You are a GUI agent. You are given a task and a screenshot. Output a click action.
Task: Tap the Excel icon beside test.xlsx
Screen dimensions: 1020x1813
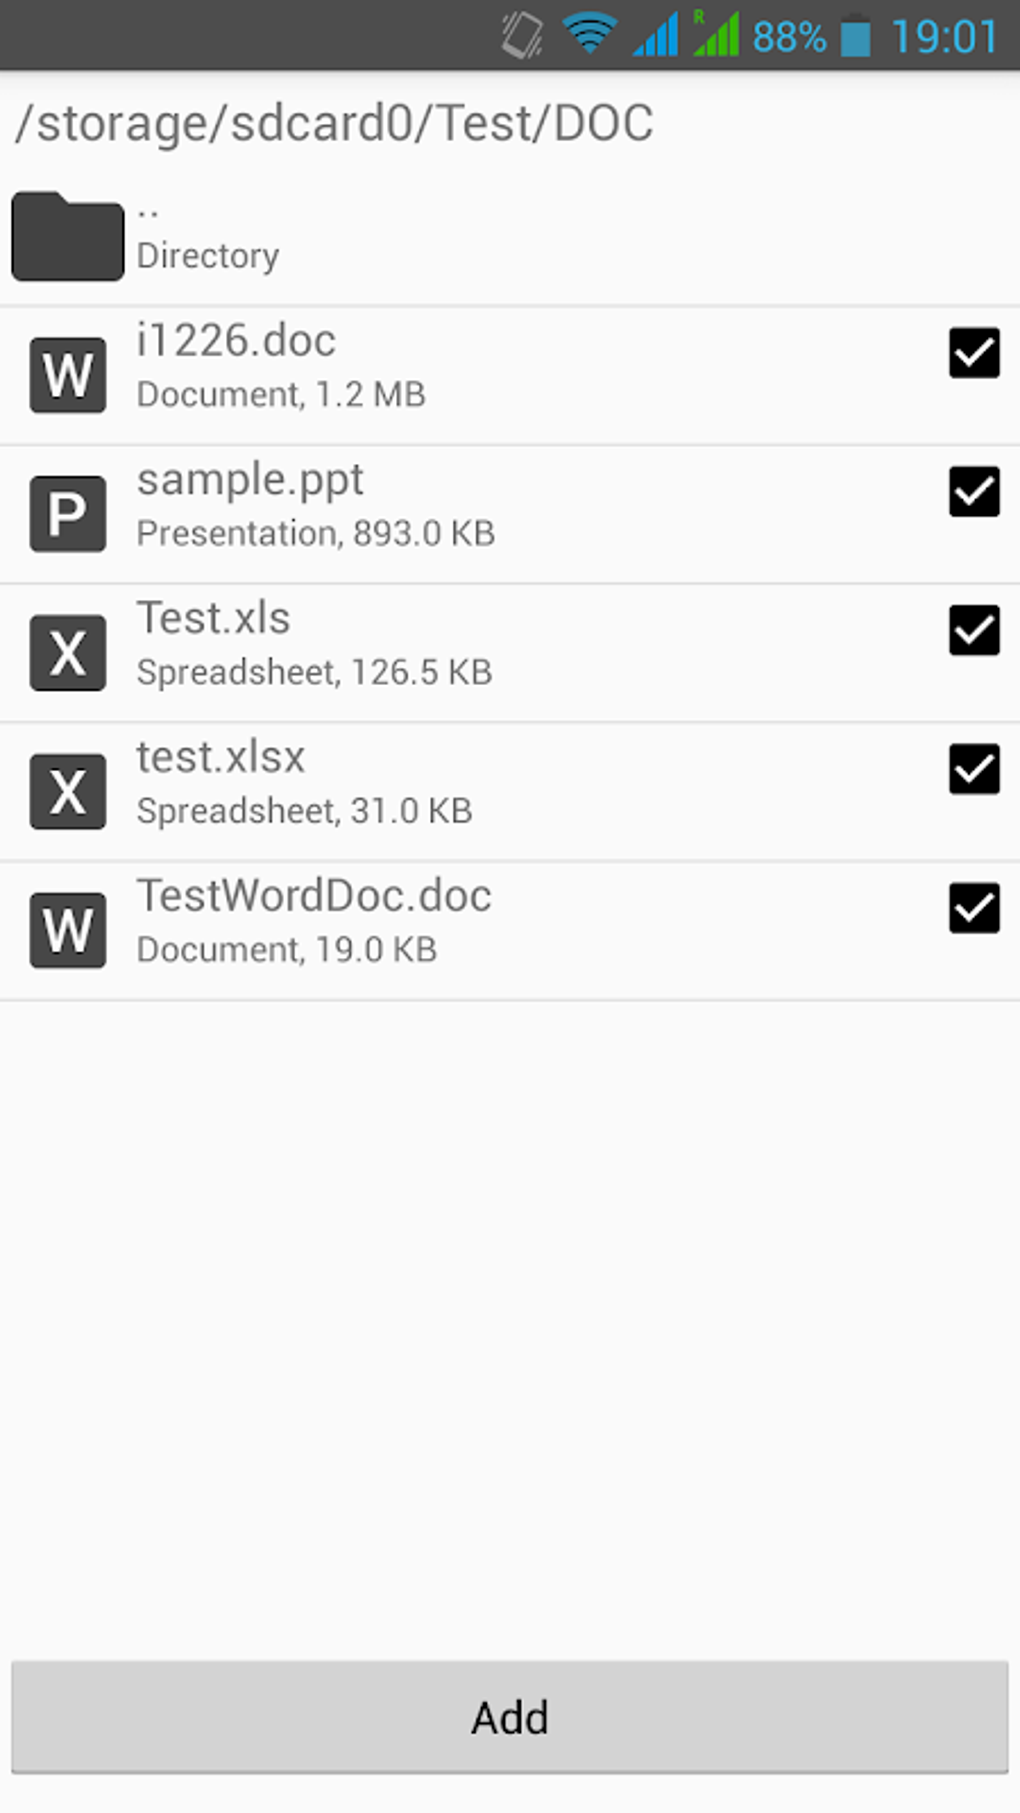point(67,792)
